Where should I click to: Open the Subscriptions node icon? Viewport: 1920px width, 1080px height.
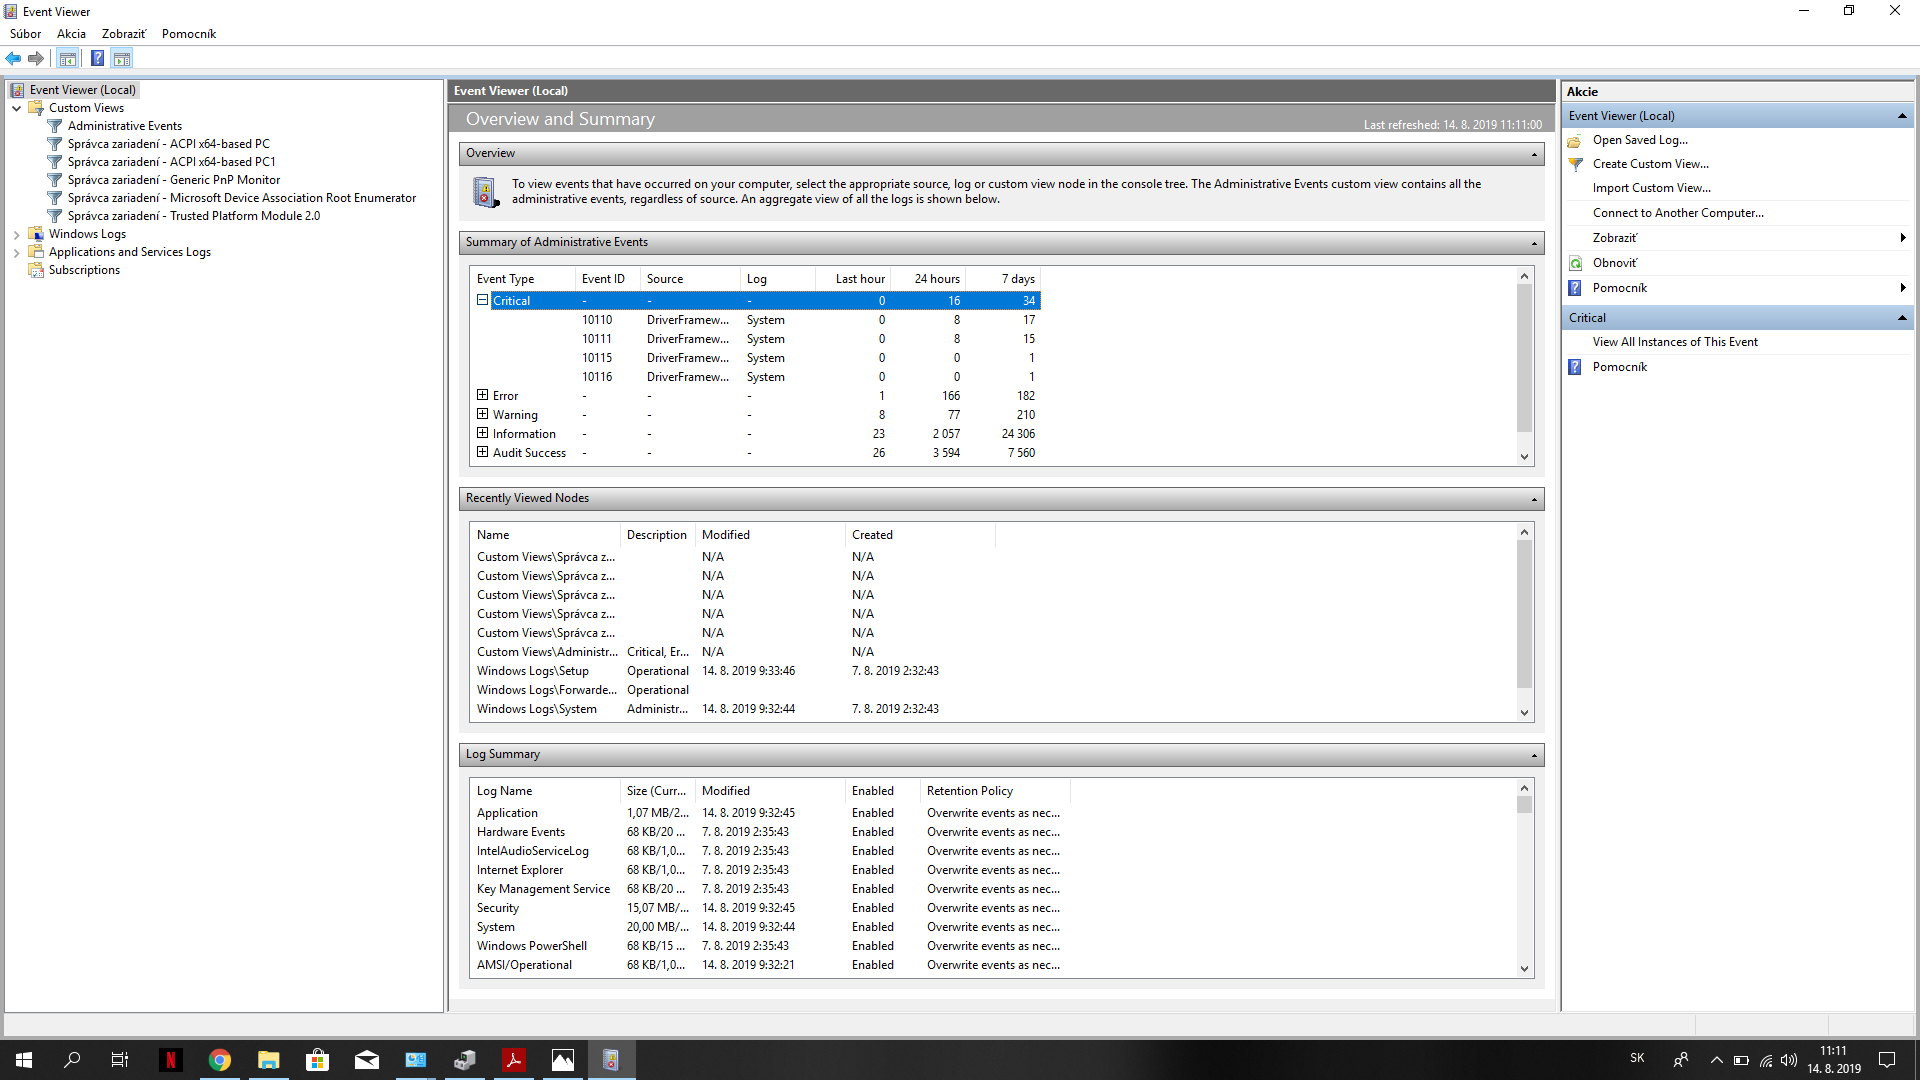point(36,270)
